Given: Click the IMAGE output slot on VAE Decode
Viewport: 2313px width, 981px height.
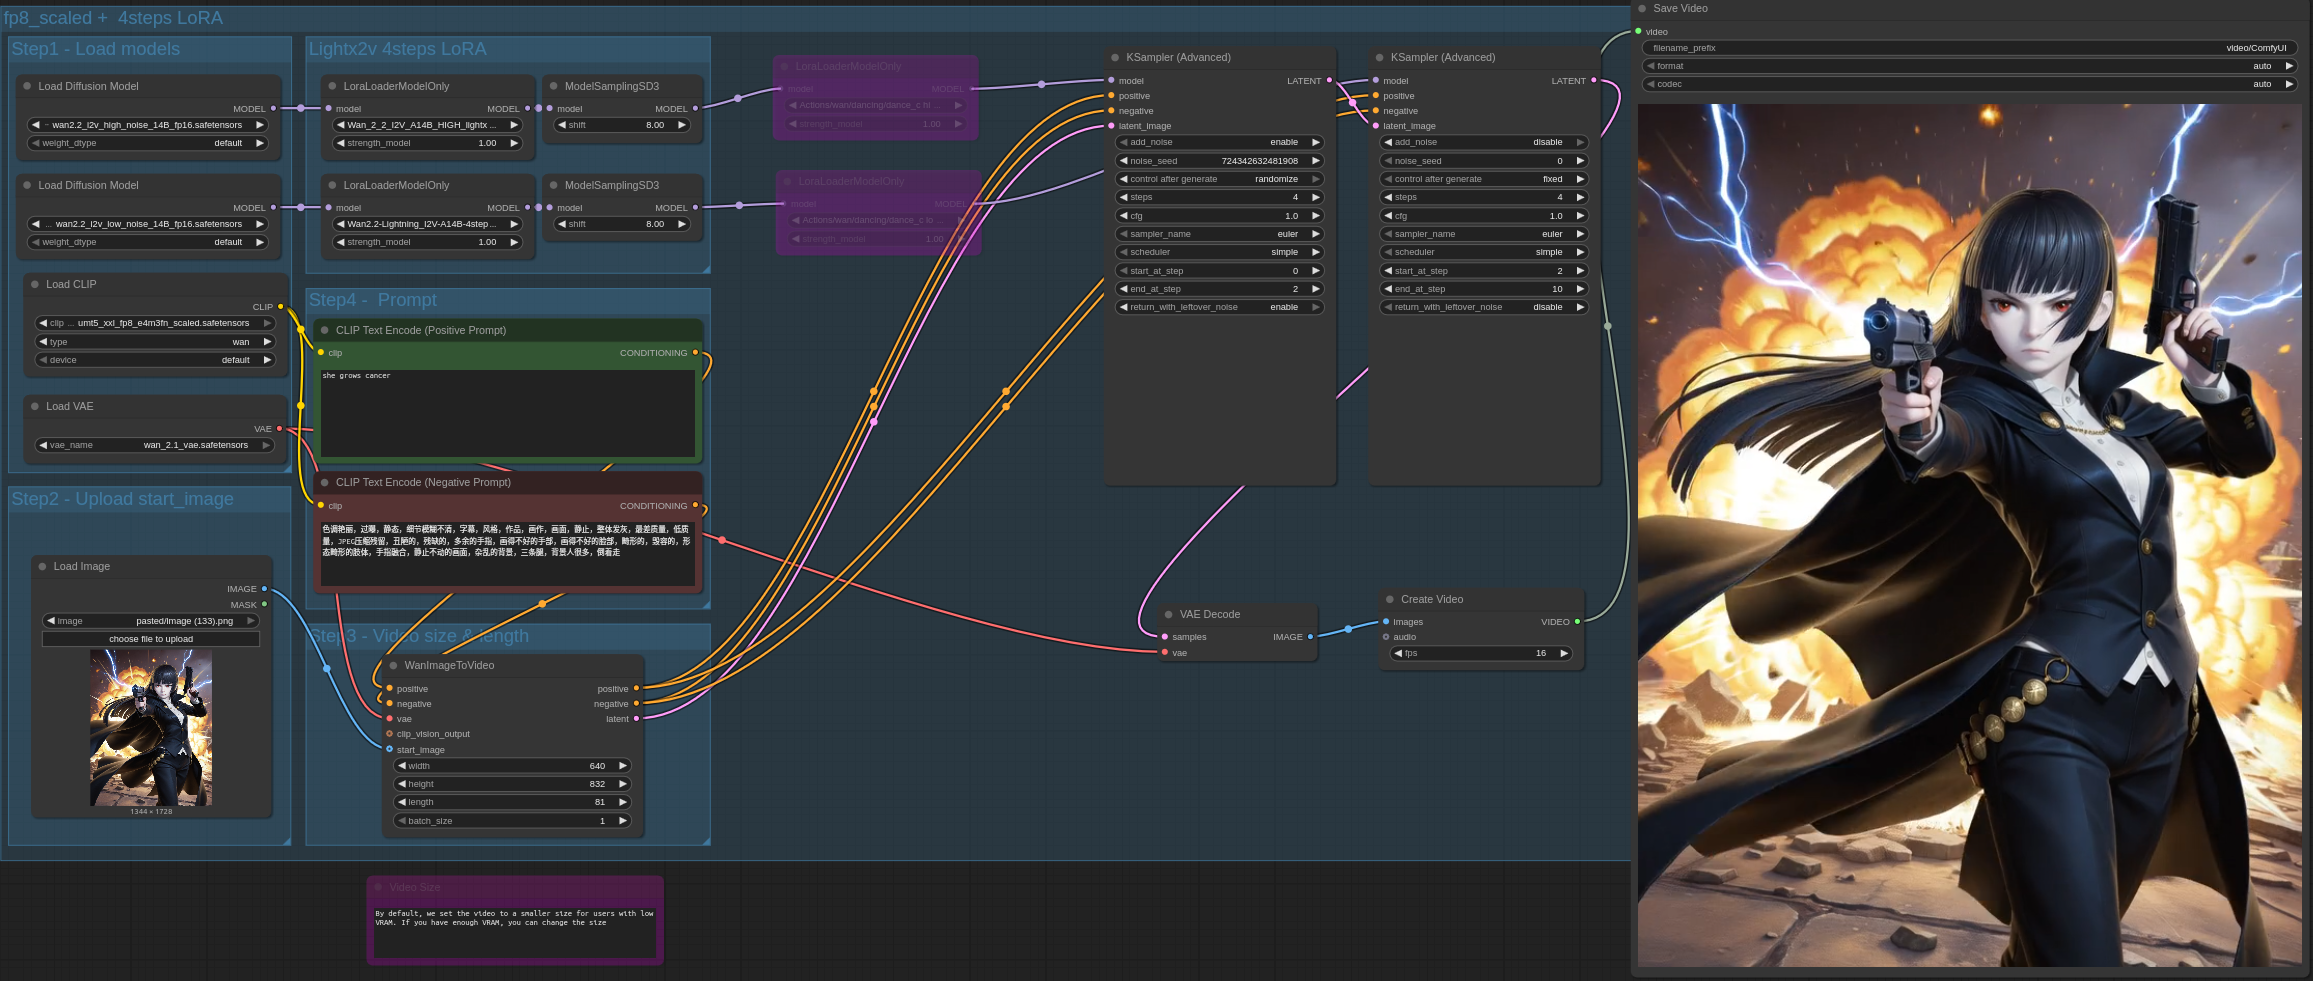Looking at the screenshot, I should coord(1311,637).
